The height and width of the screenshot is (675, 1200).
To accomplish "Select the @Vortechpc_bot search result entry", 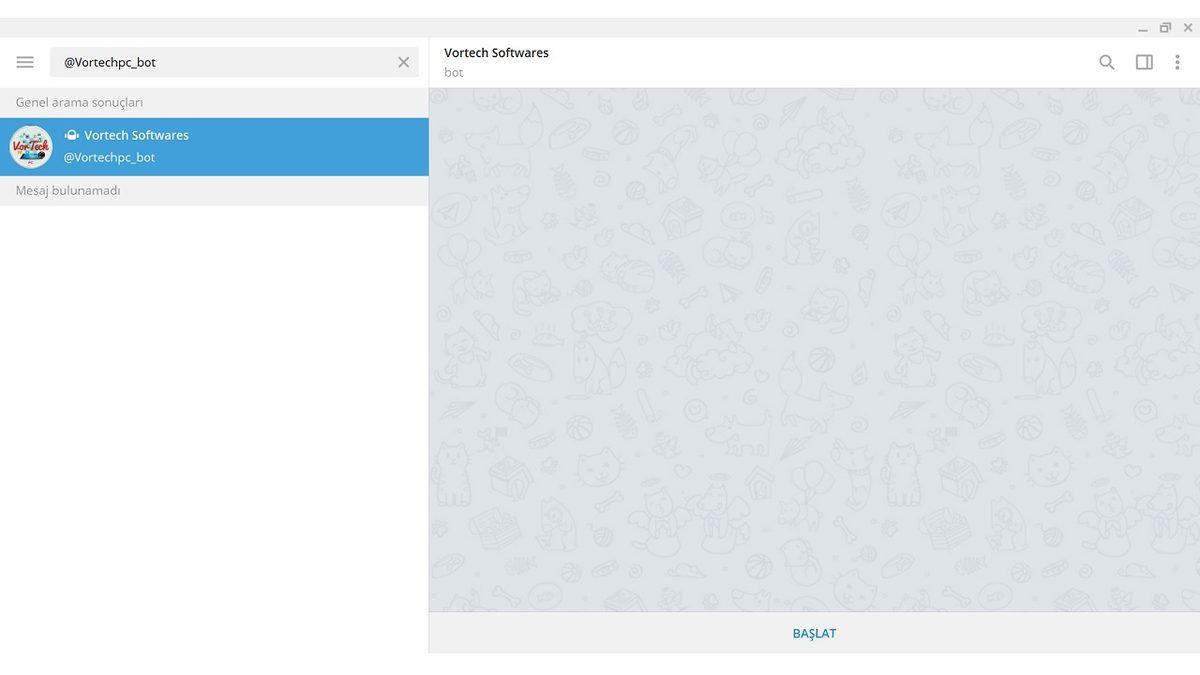I will (x=214, y=146).
